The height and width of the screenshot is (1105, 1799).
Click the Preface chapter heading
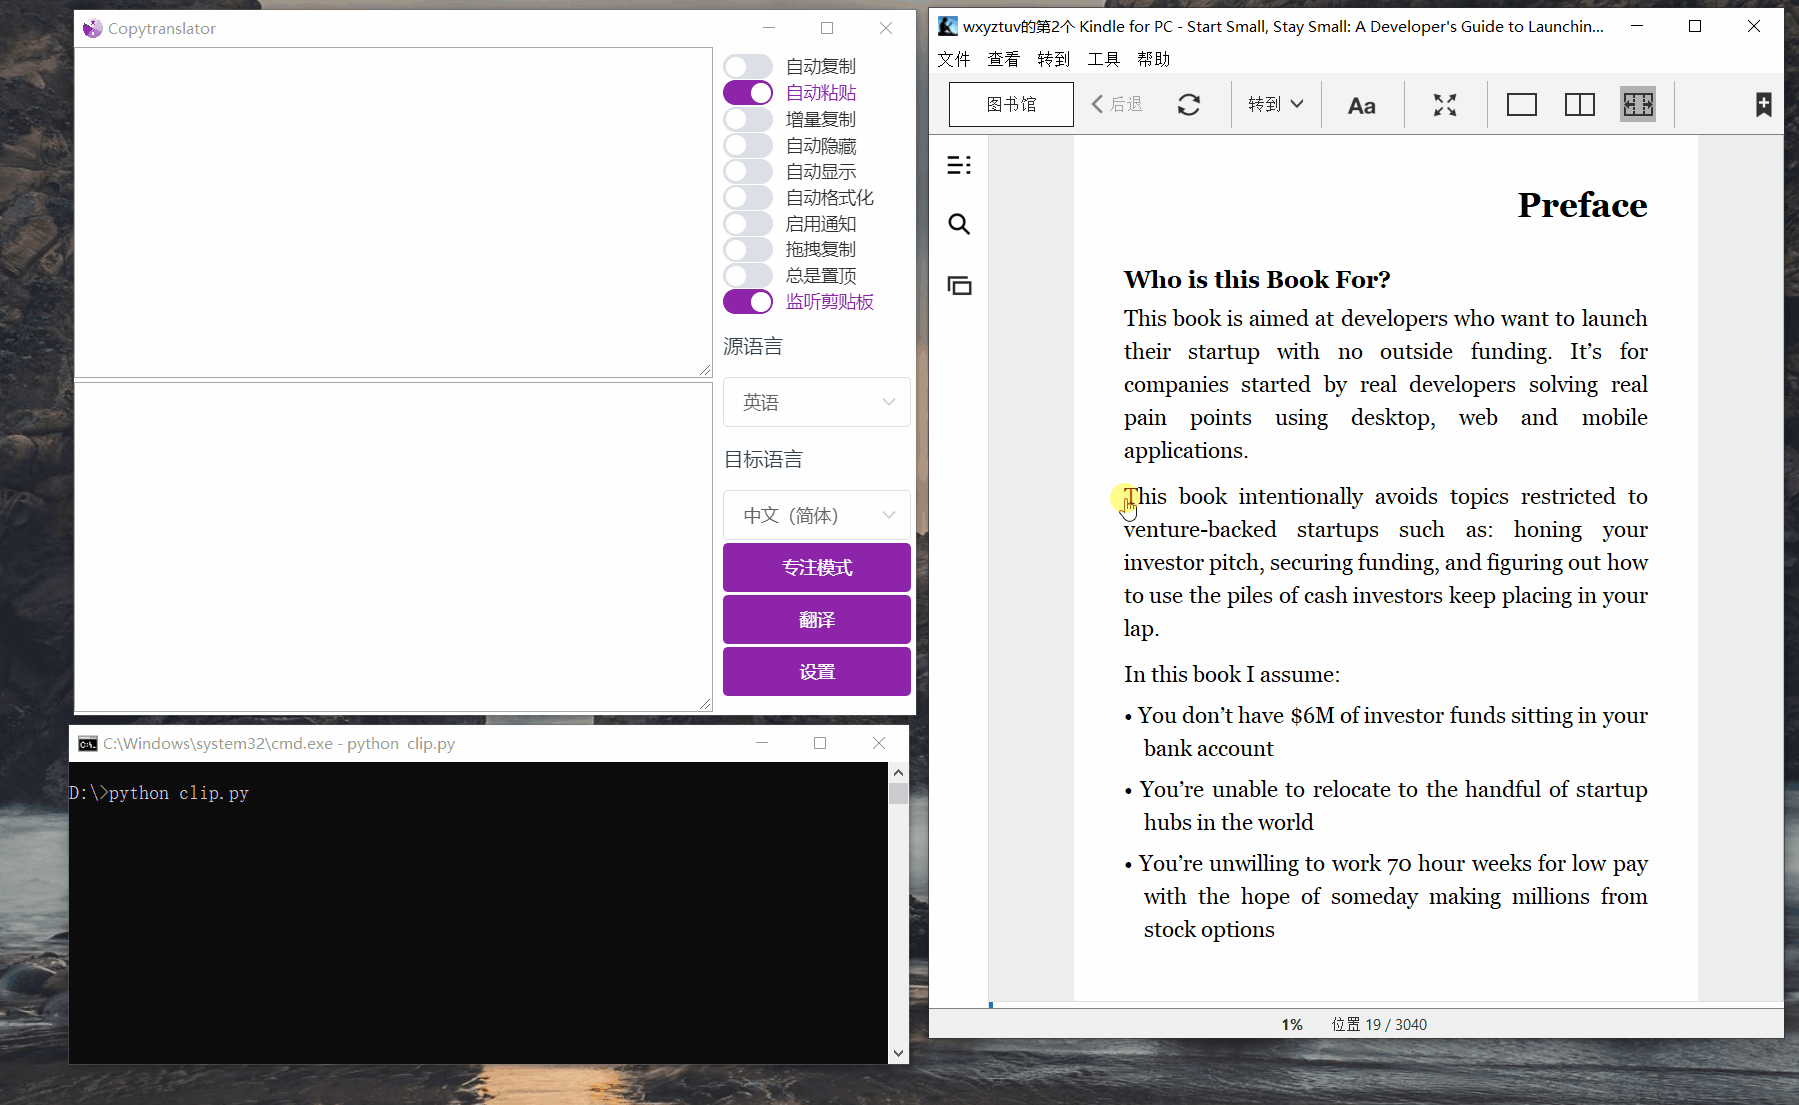point(1582,205)
